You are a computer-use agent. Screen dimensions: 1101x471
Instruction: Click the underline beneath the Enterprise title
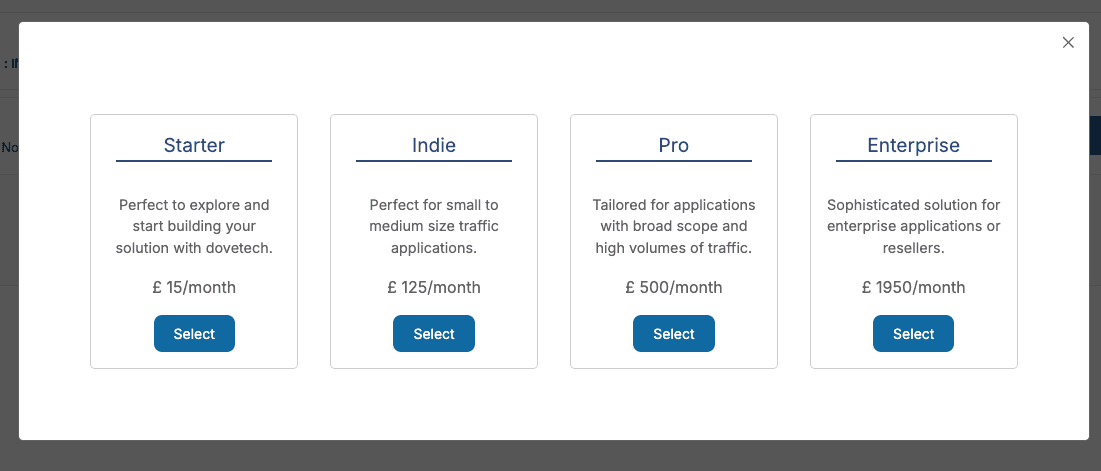(x=913, y=161)
